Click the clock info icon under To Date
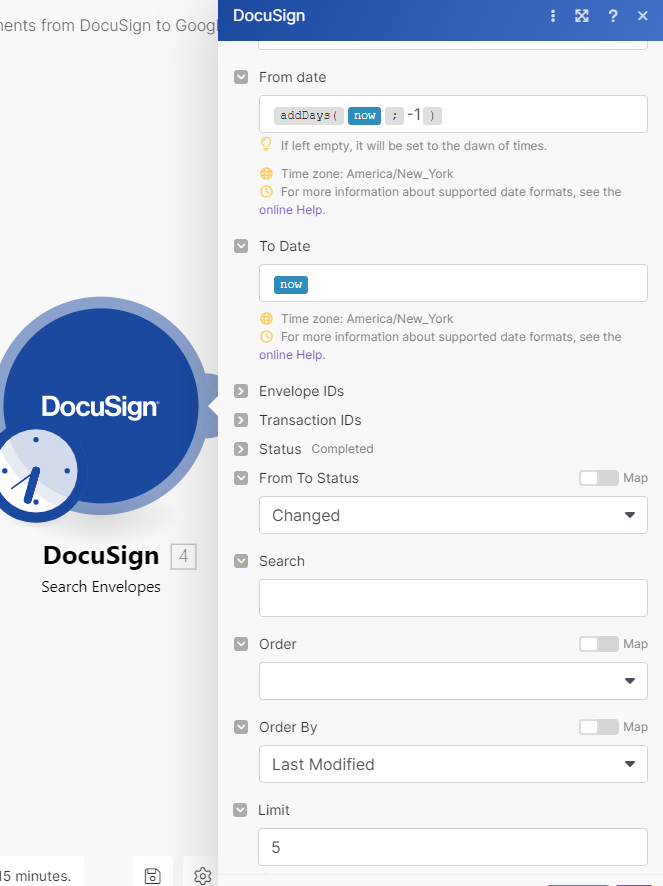The height and width of the screenshot is (886, 663). tap(266, 337)
